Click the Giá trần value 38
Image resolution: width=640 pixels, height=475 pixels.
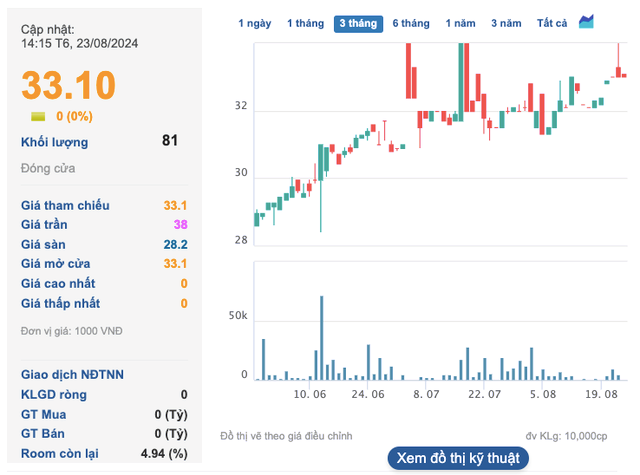pyautogui.click(x=180, y=225)
